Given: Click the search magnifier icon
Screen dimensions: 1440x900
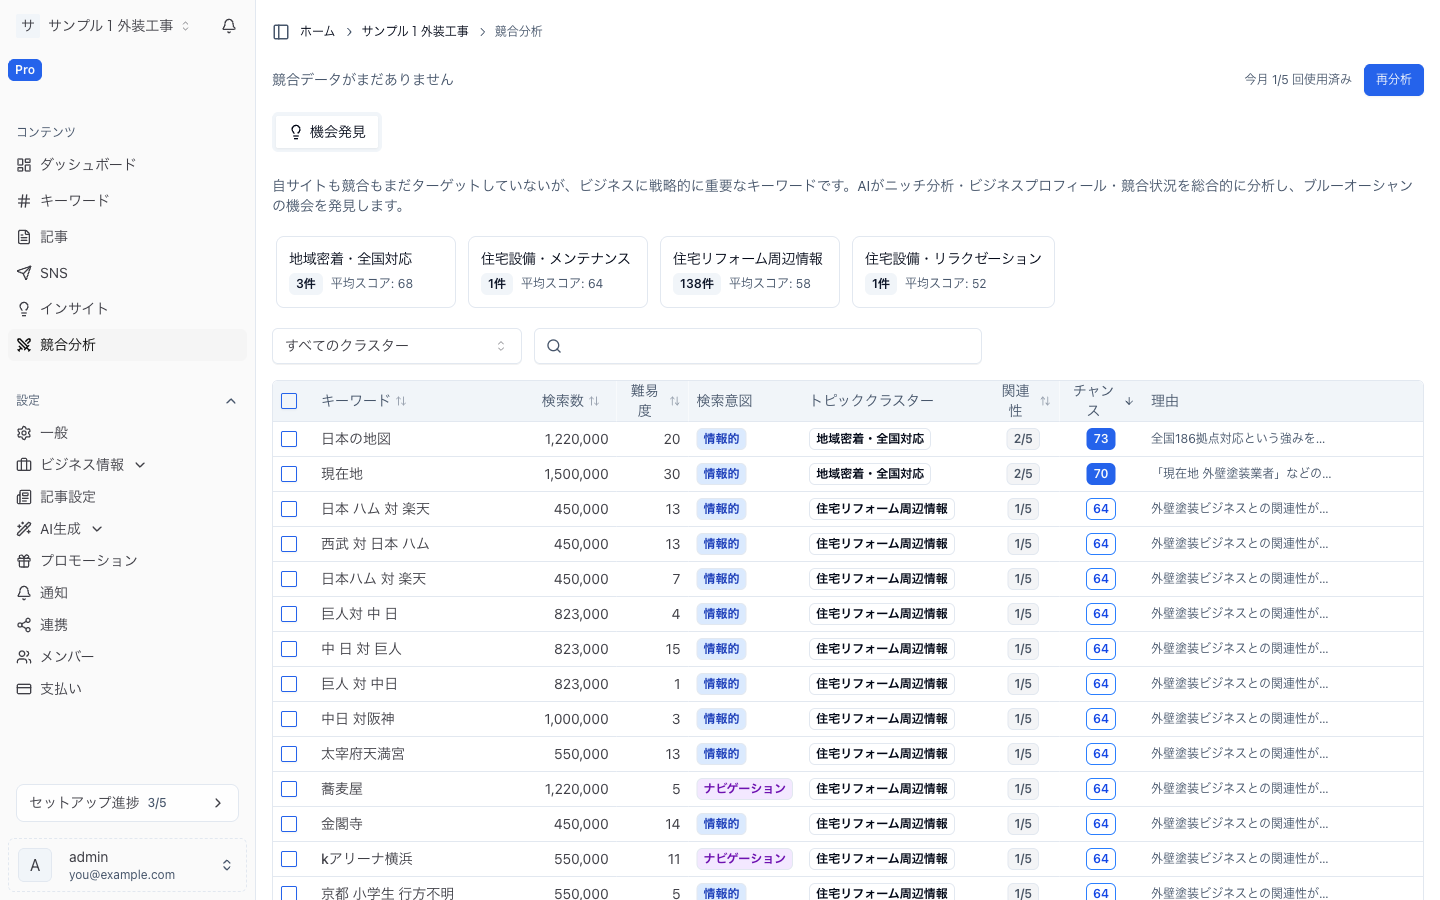Looking at the screenshot, I should (x=554, y=346).
